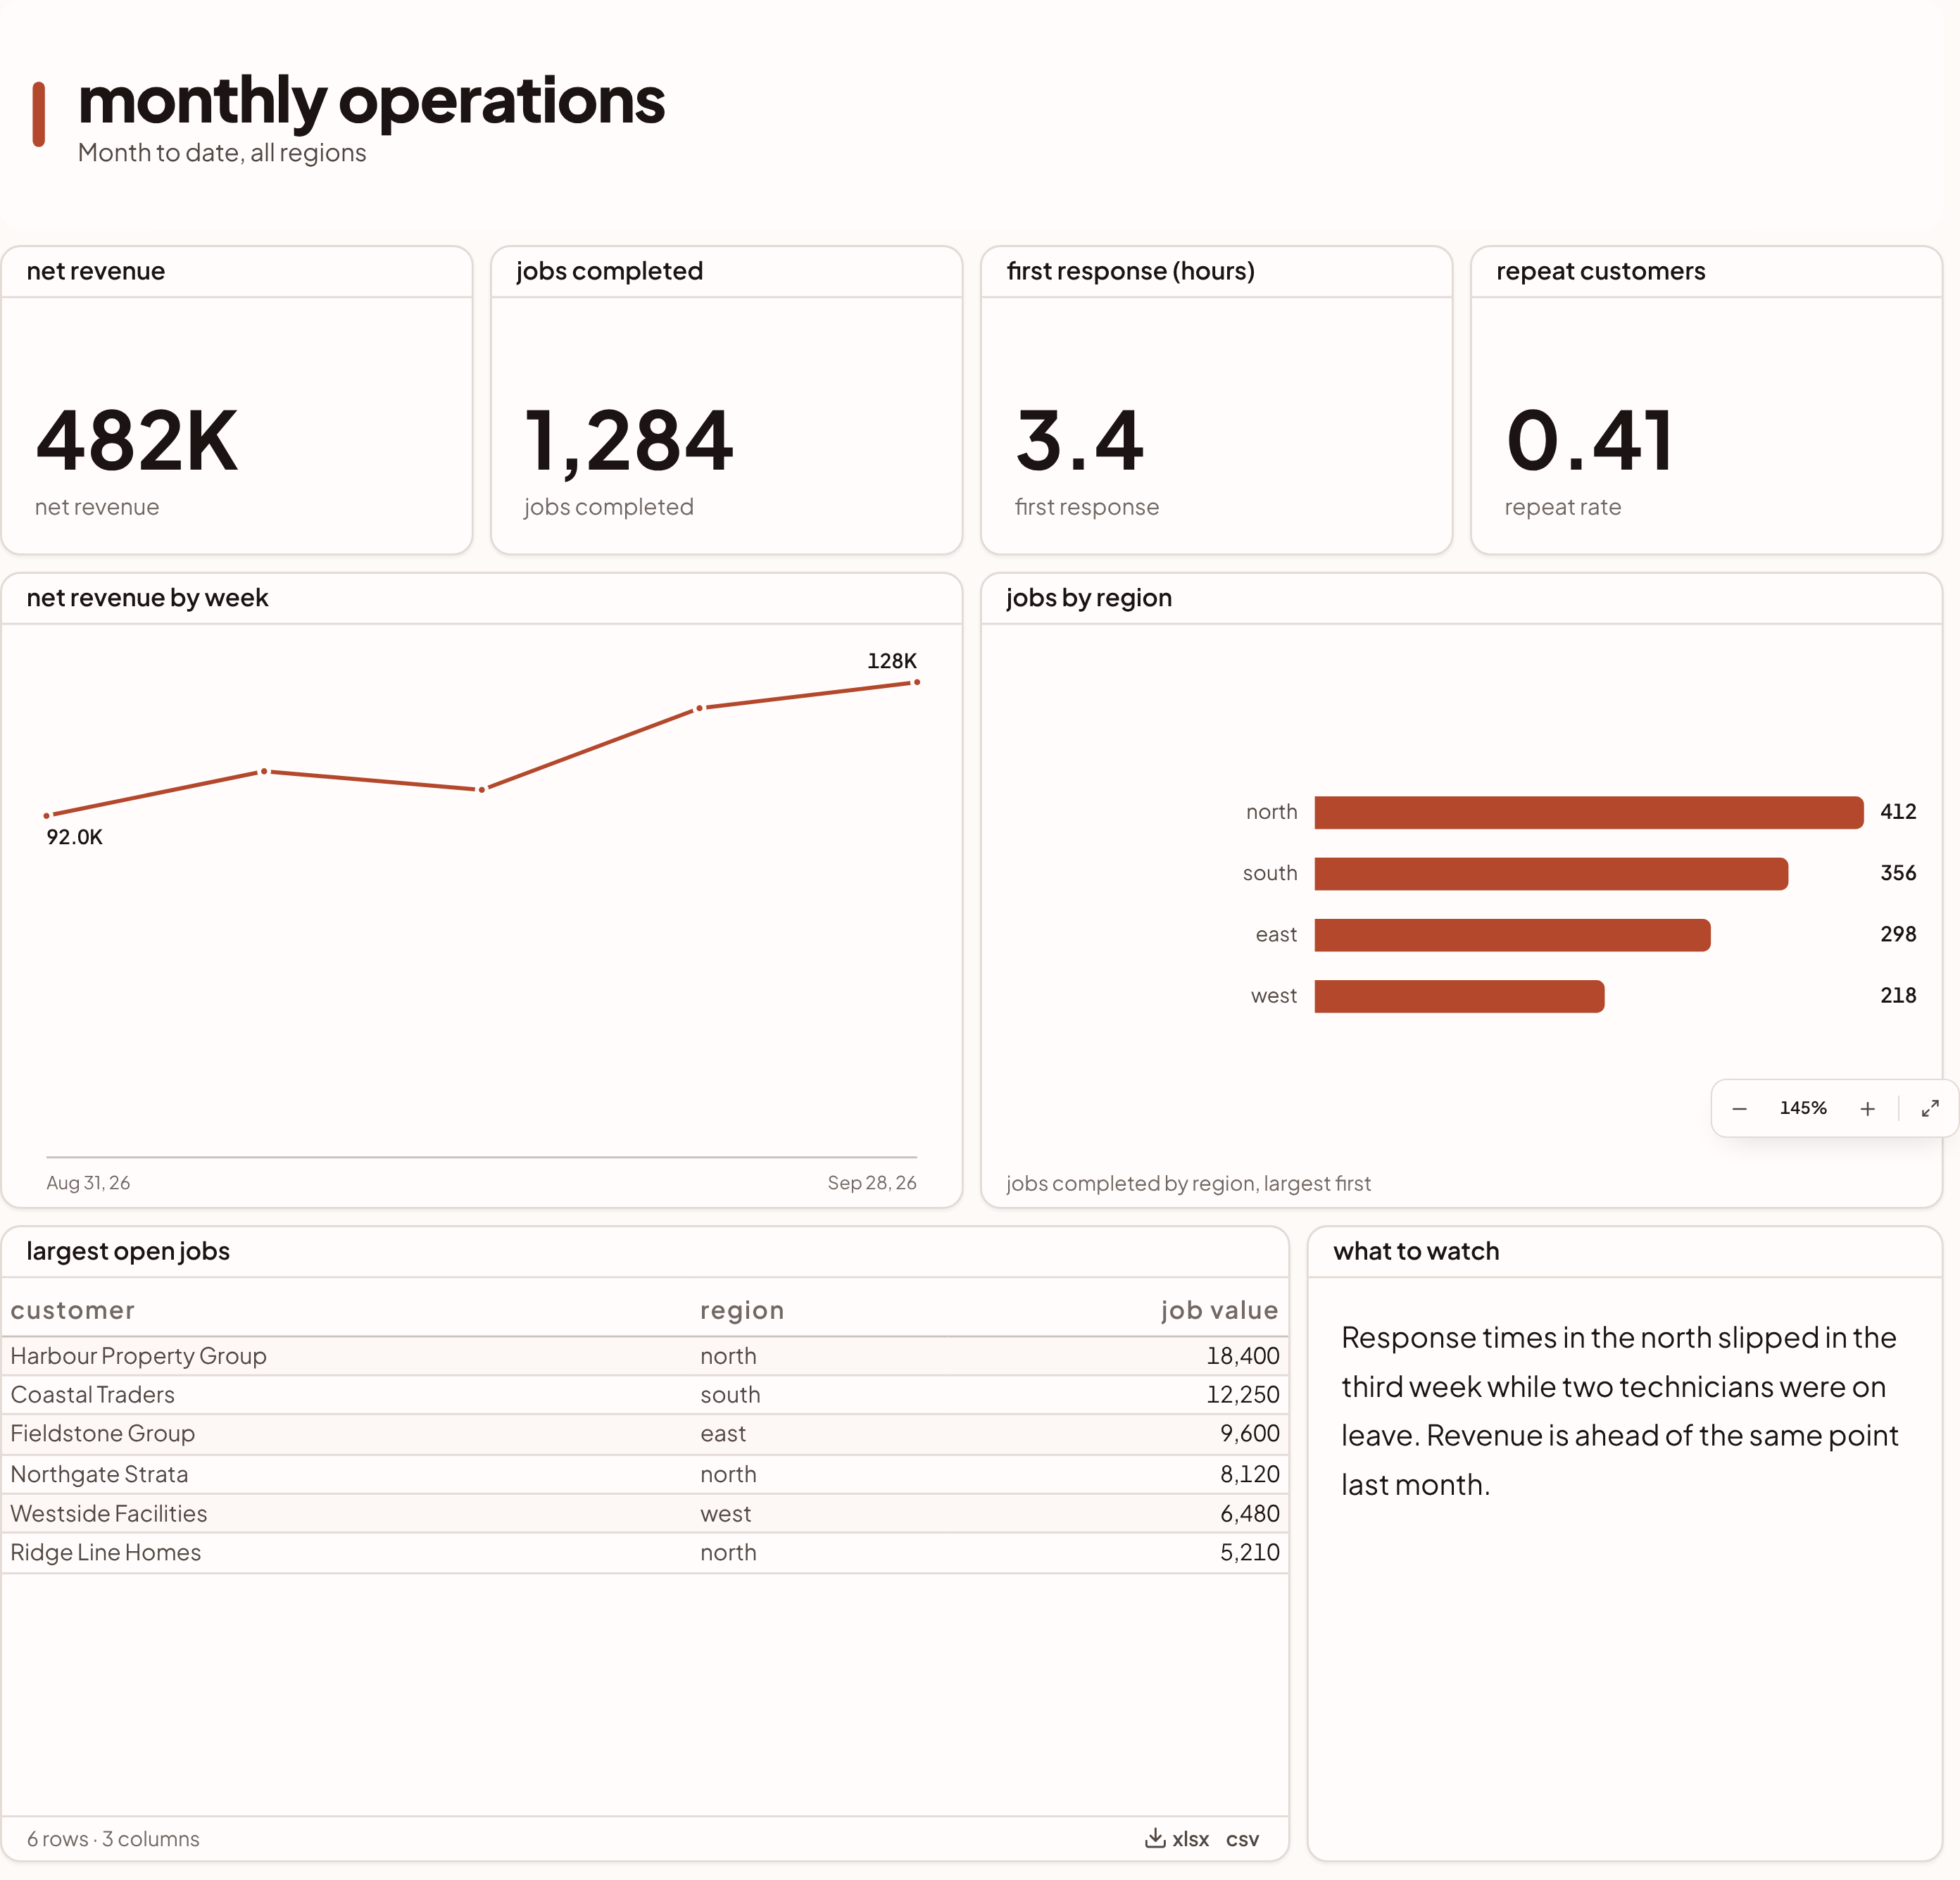Screen dimensions: 1960x1880
Task: Click the north bar in jobs by region
Action: click(1589, 812)
